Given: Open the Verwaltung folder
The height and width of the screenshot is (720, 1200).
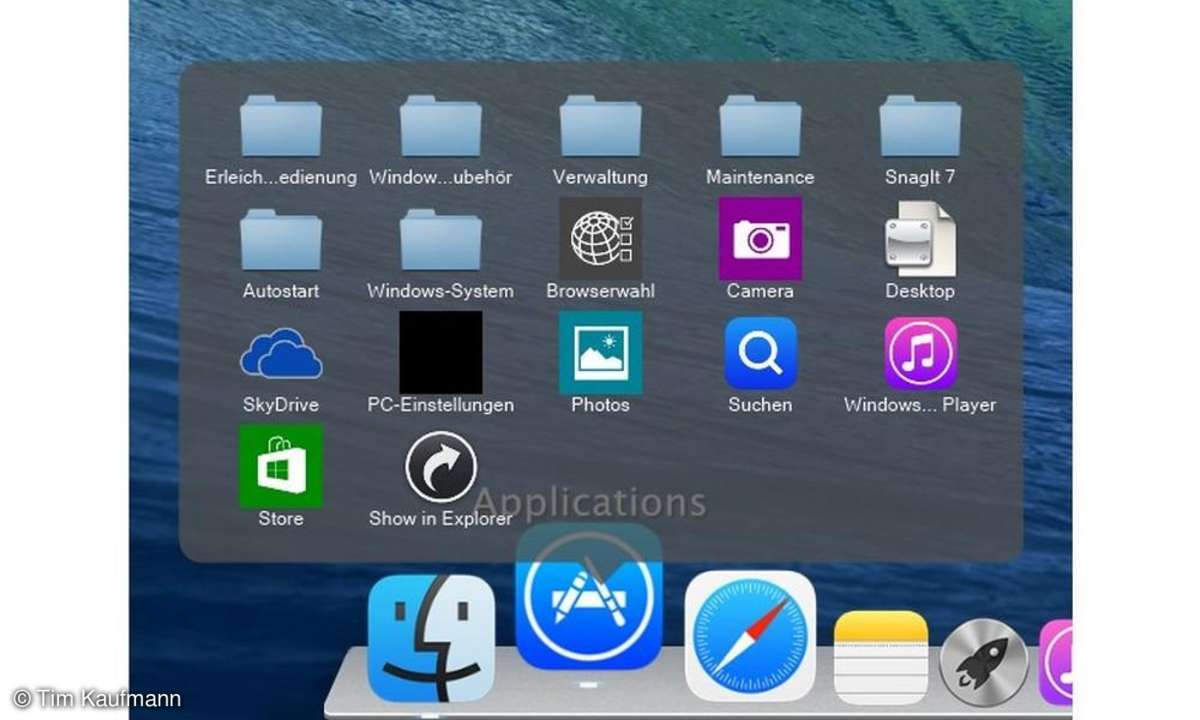Looking at the screenshot, I should click(x=600, y=126).
